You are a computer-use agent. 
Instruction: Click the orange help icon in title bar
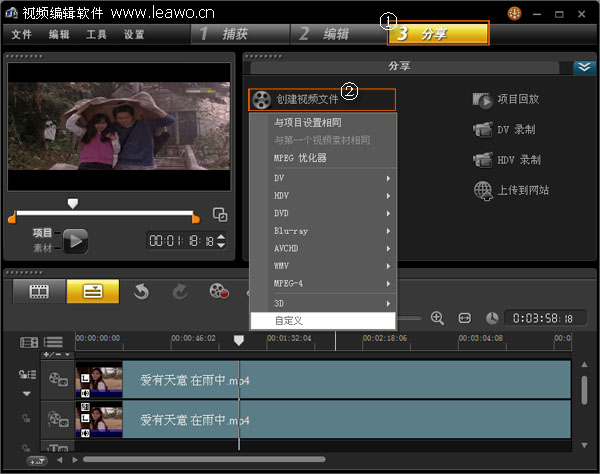[x=514, y=14]
